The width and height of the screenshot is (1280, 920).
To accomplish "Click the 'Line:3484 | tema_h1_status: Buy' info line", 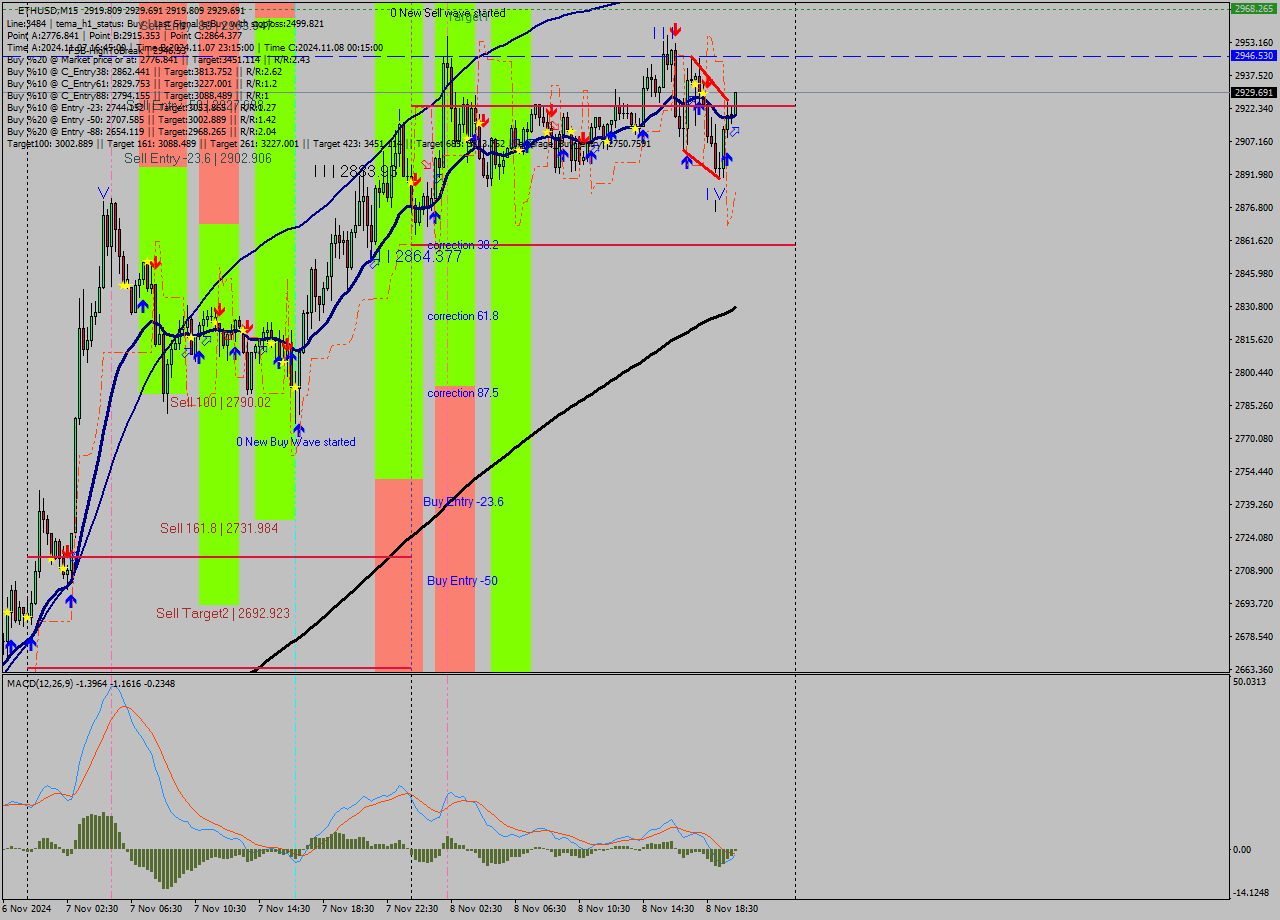I will 165,23.
